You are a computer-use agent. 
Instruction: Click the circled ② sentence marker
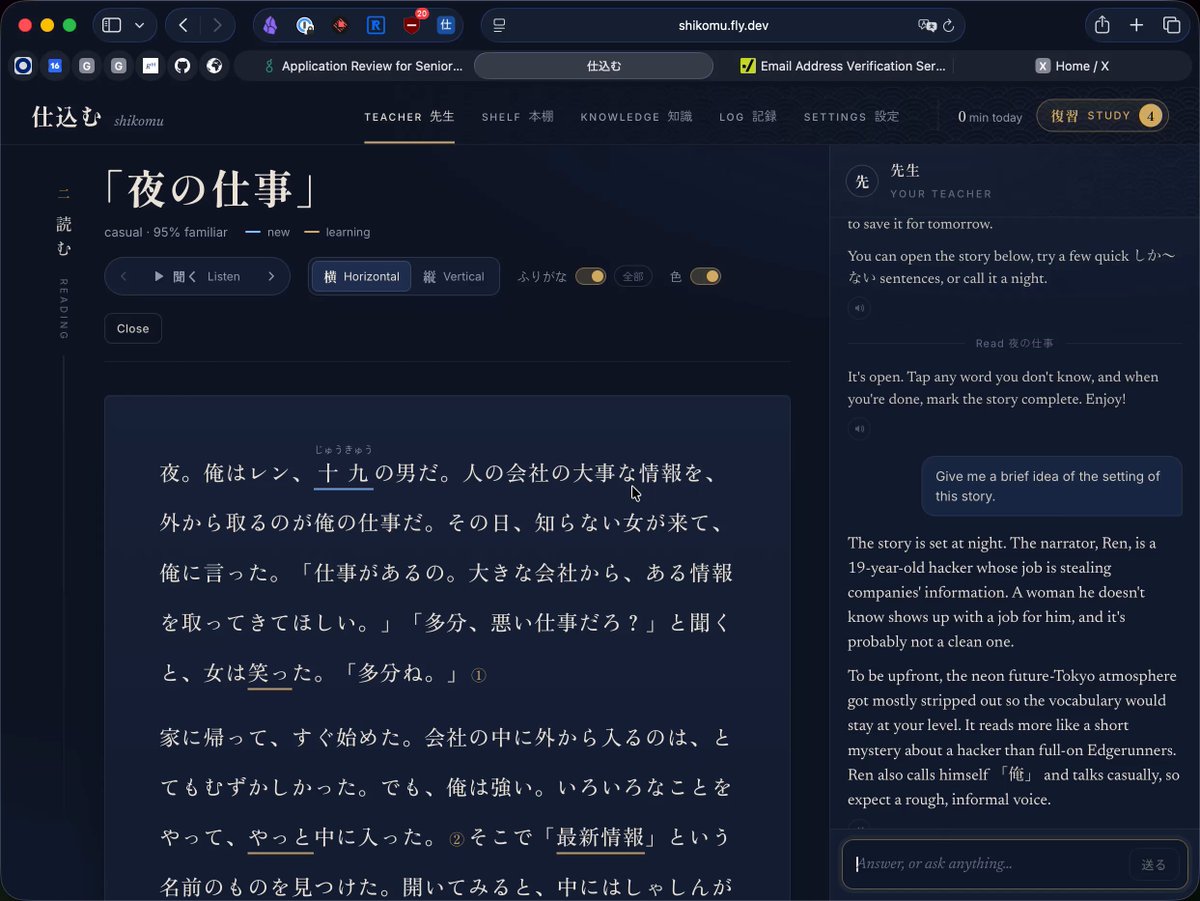[457, 839]
